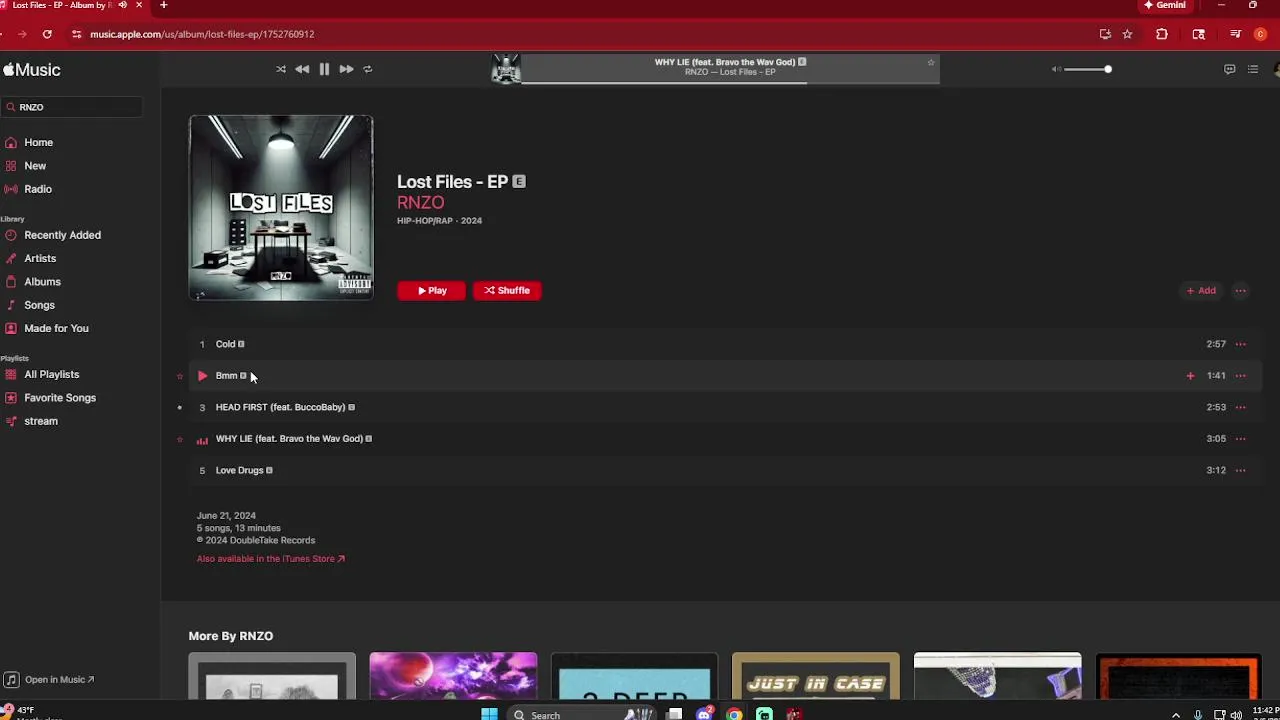Select HEAD FIRST (feat. BuccoBaby) track
Screen dimensions: 1280x720
click(x=280, y=407)
